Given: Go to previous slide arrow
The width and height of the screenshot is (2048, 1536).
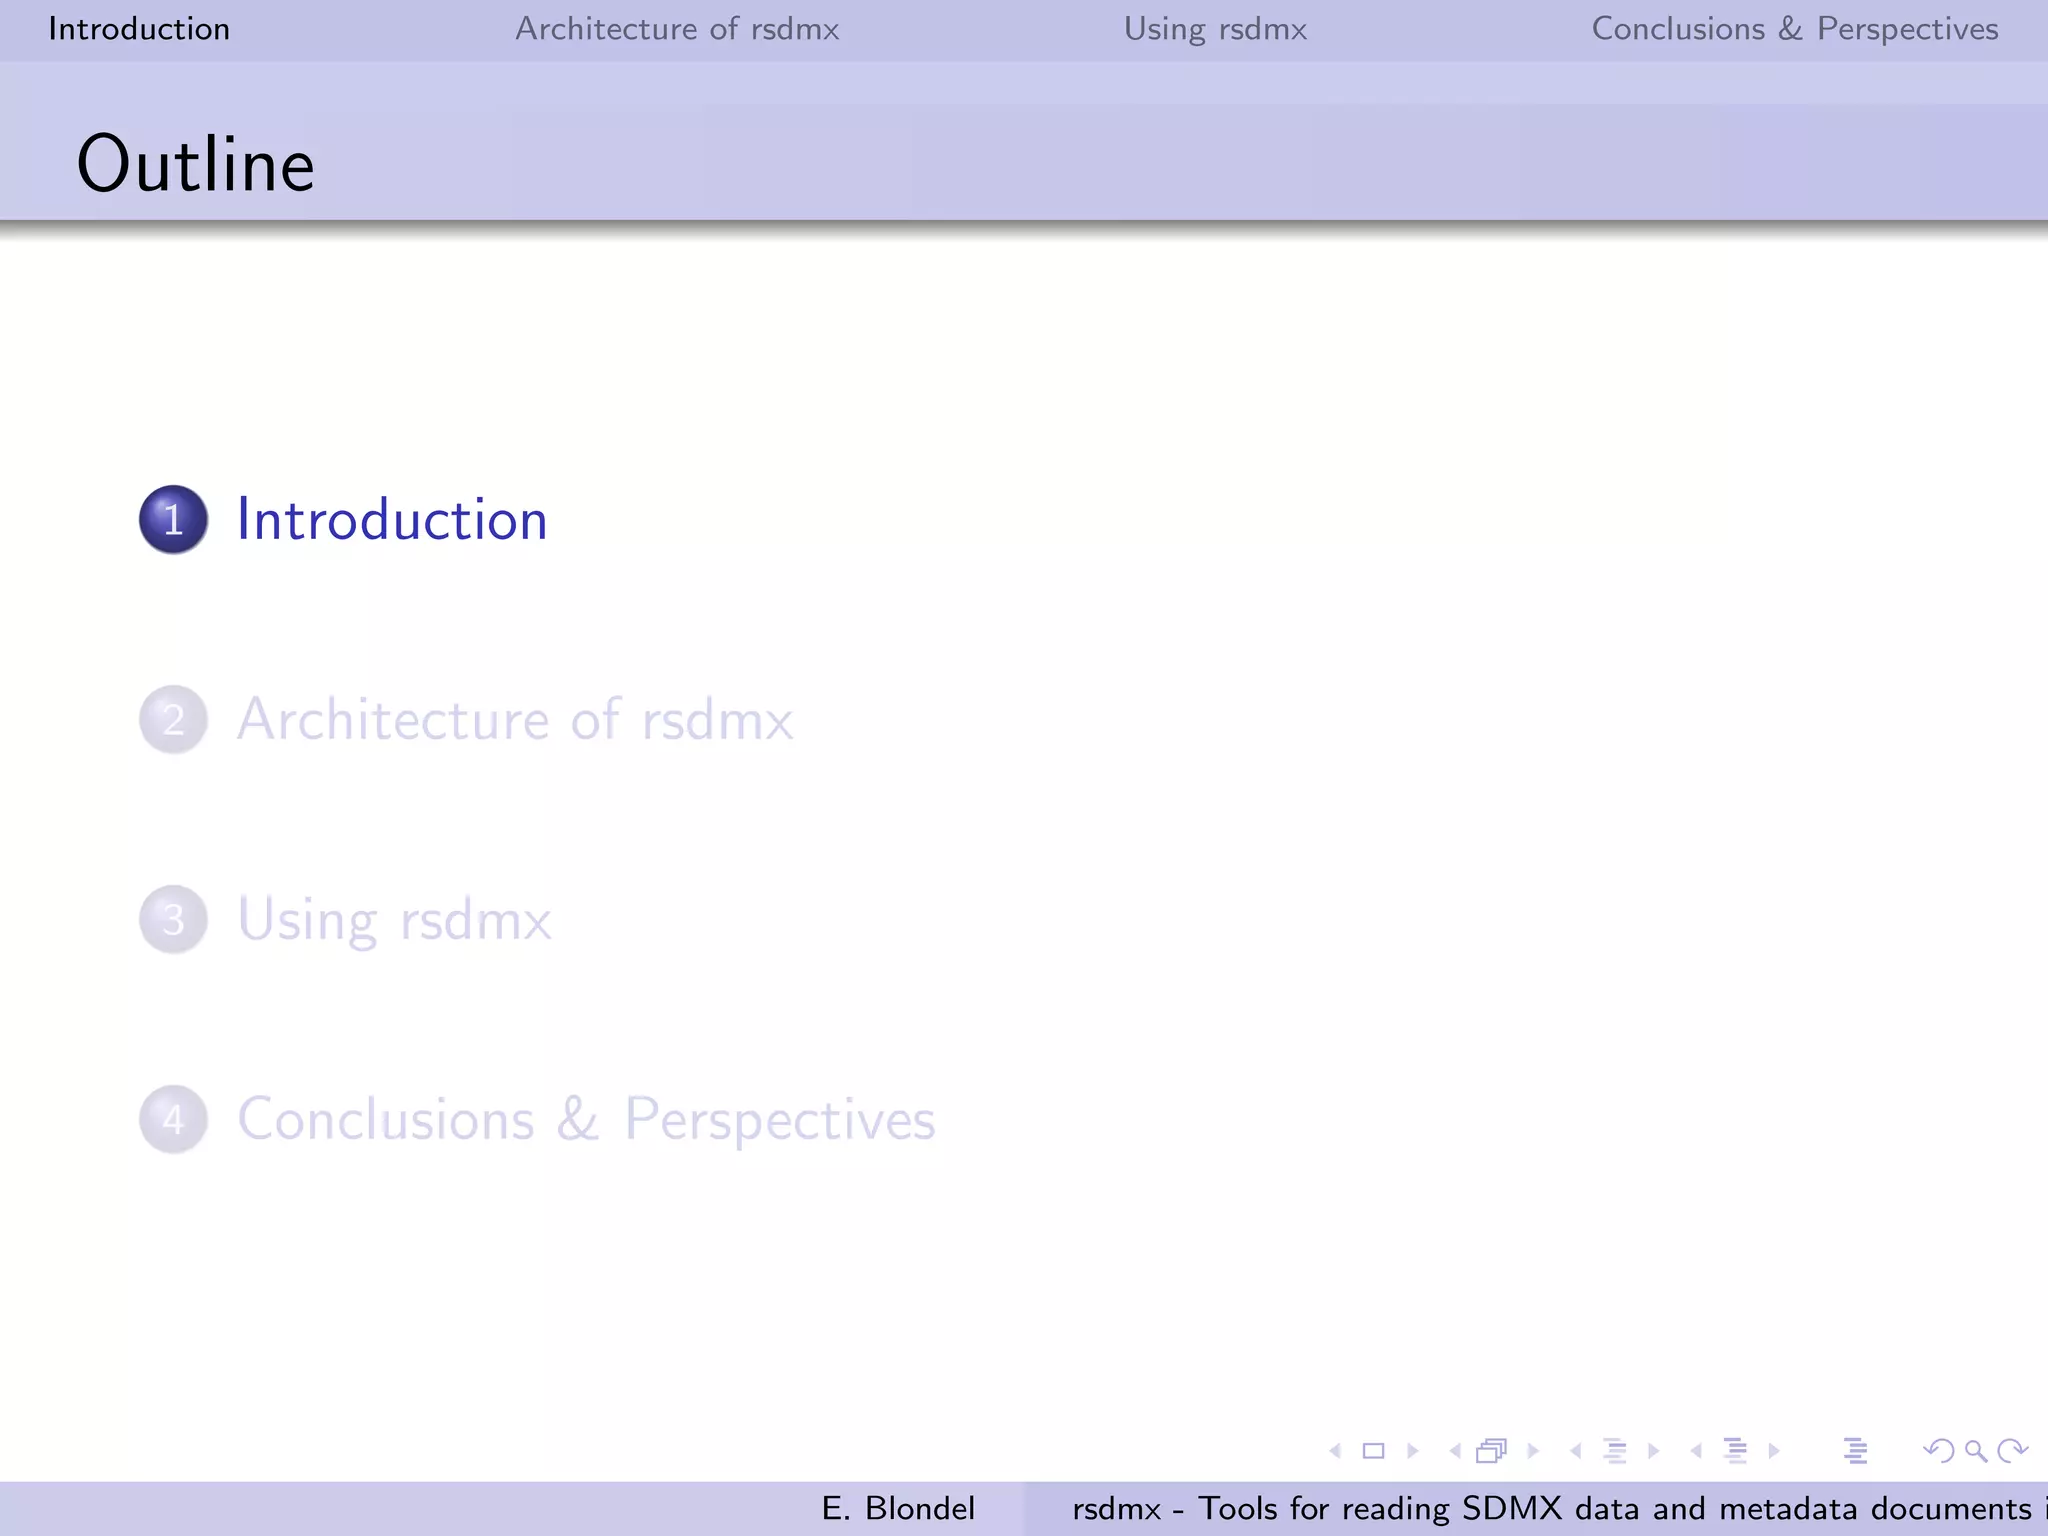Looking at the screenshot, I should (x=1335, y=1451).
